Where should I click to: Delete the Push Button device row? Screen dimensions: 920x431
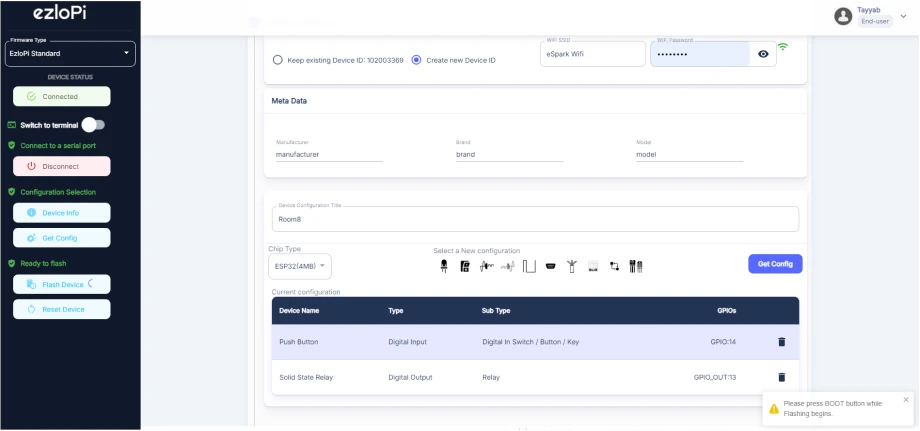click(x=781, y=342)
